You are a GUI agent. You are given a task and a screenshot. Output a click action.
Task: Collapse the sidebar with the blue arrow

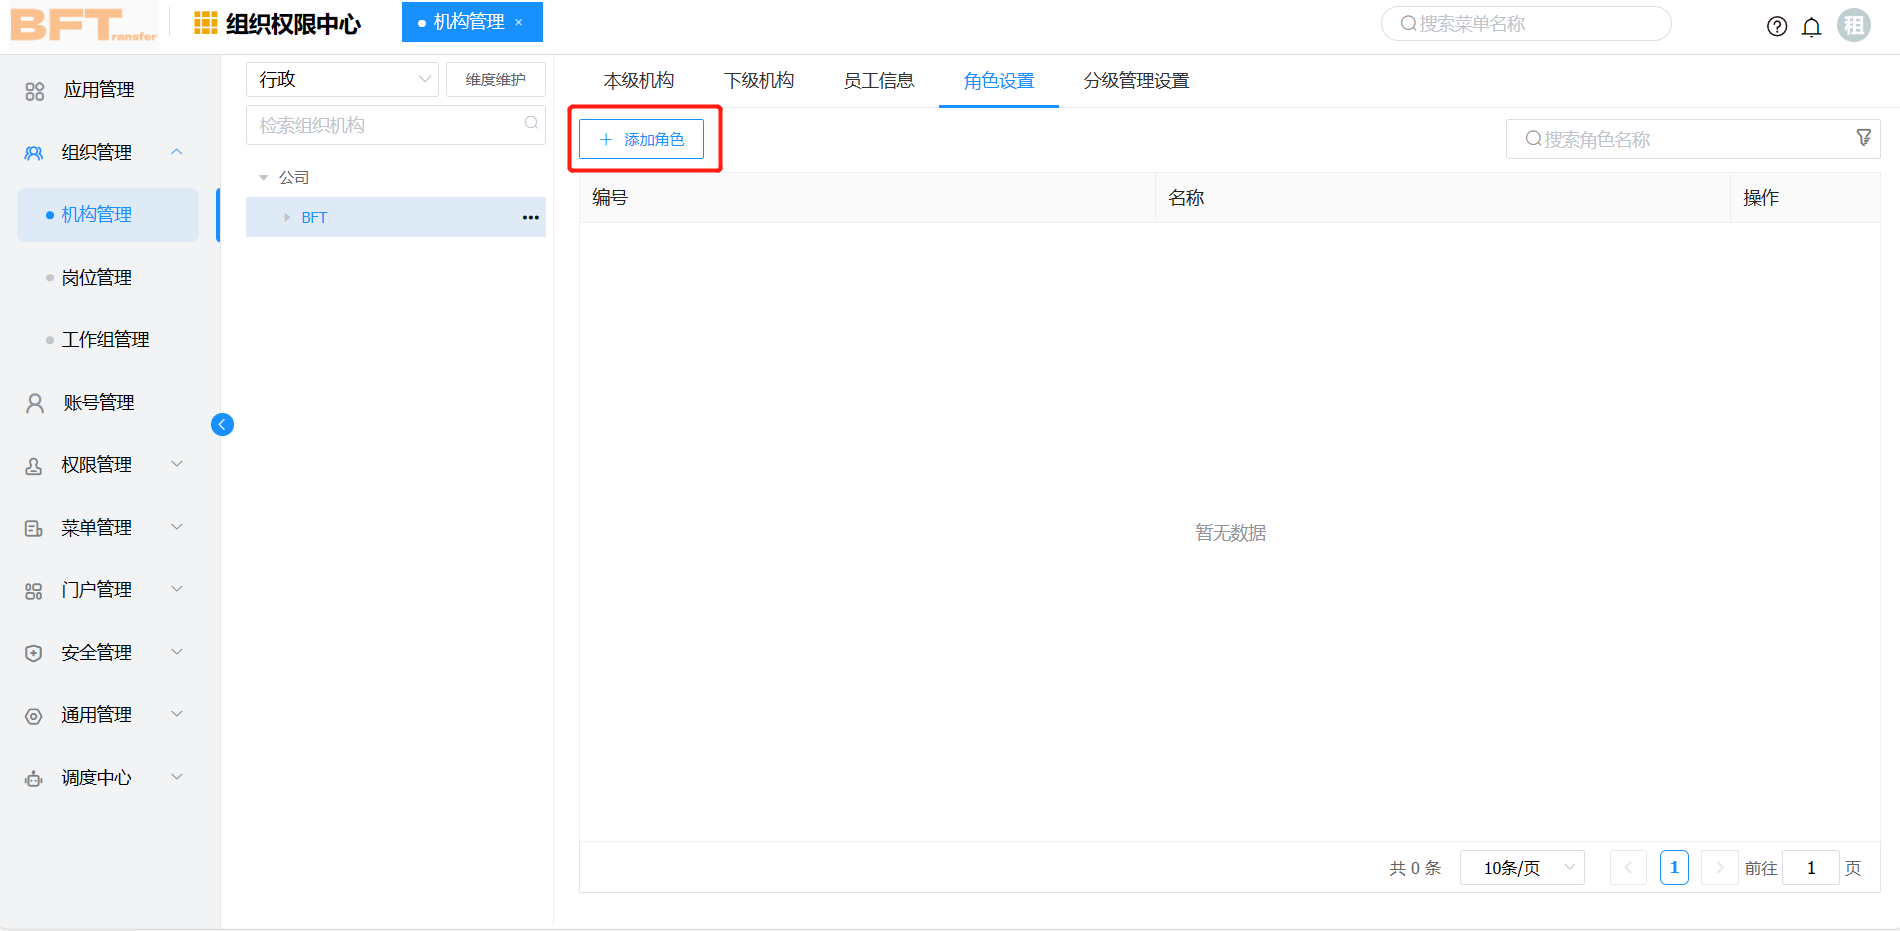(222, 425)
